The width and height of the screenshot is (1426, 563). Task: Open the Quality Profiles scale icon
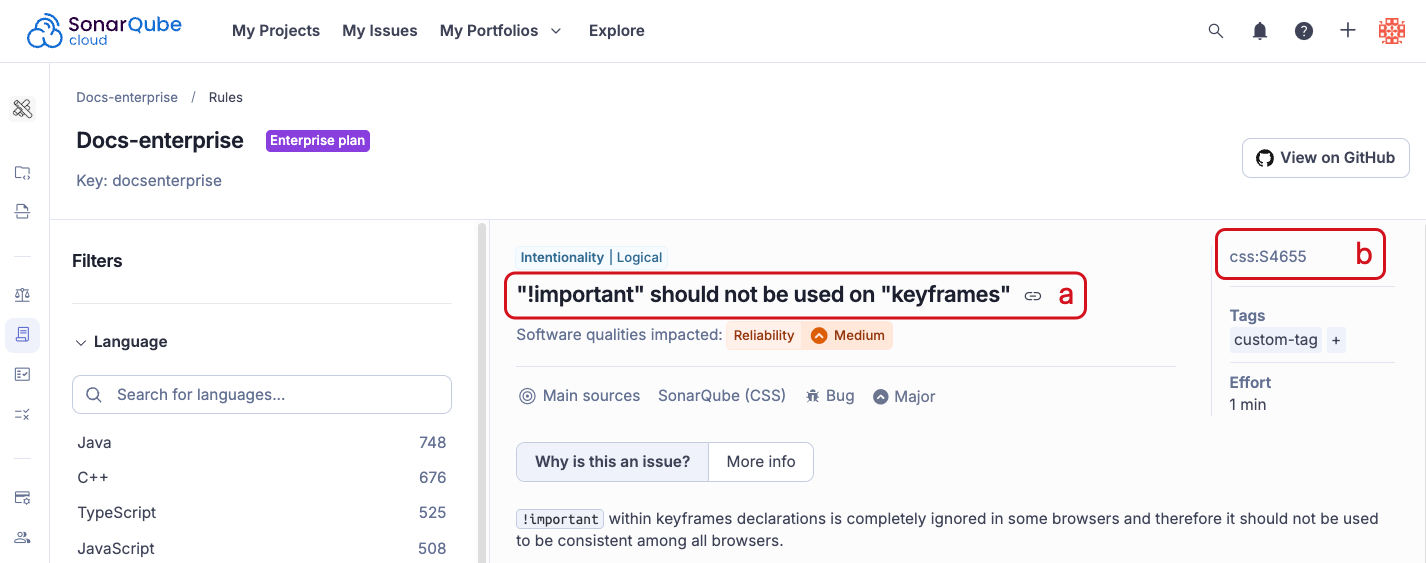[x=22, y=295]
